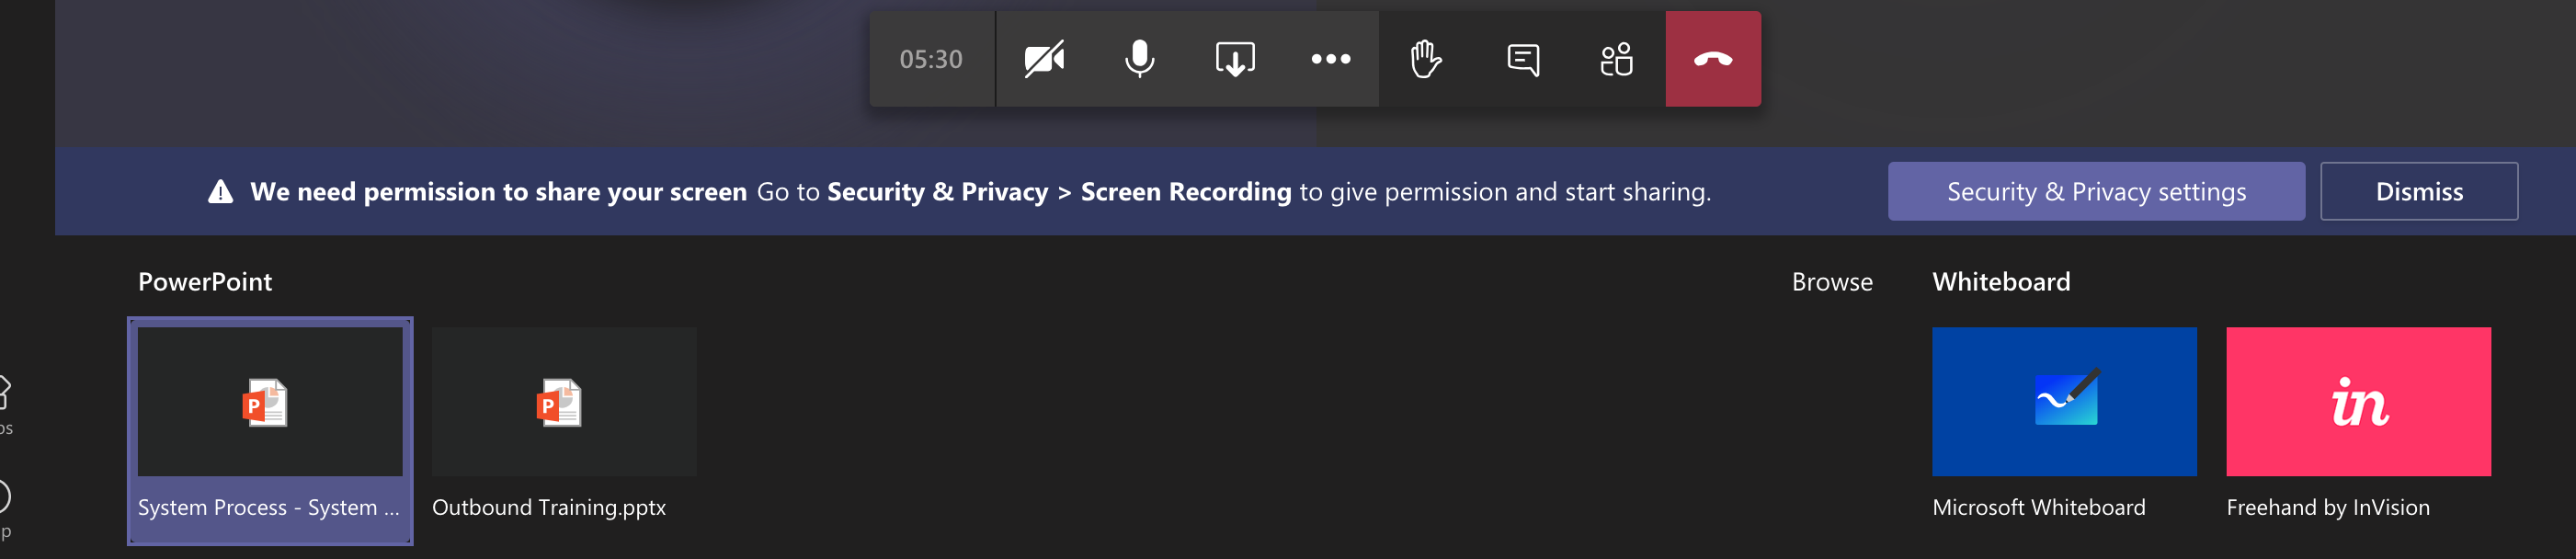Dismiss the screen sharing permission banner
Image resolution: width=2576 pixels, height=559 pixels.
(x=2419, y=191)
